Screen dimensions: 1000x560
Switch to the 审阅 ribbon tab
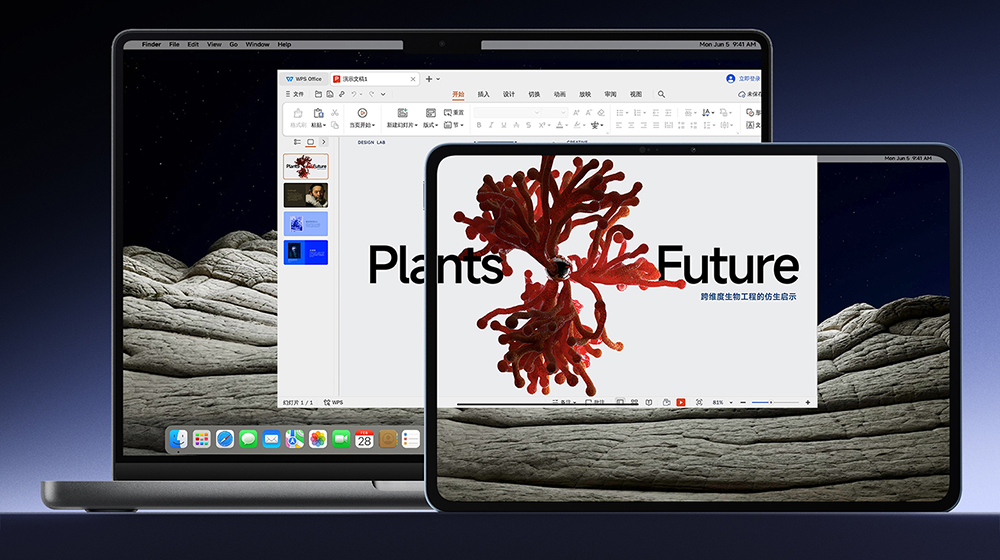click(x=610, y=94)
